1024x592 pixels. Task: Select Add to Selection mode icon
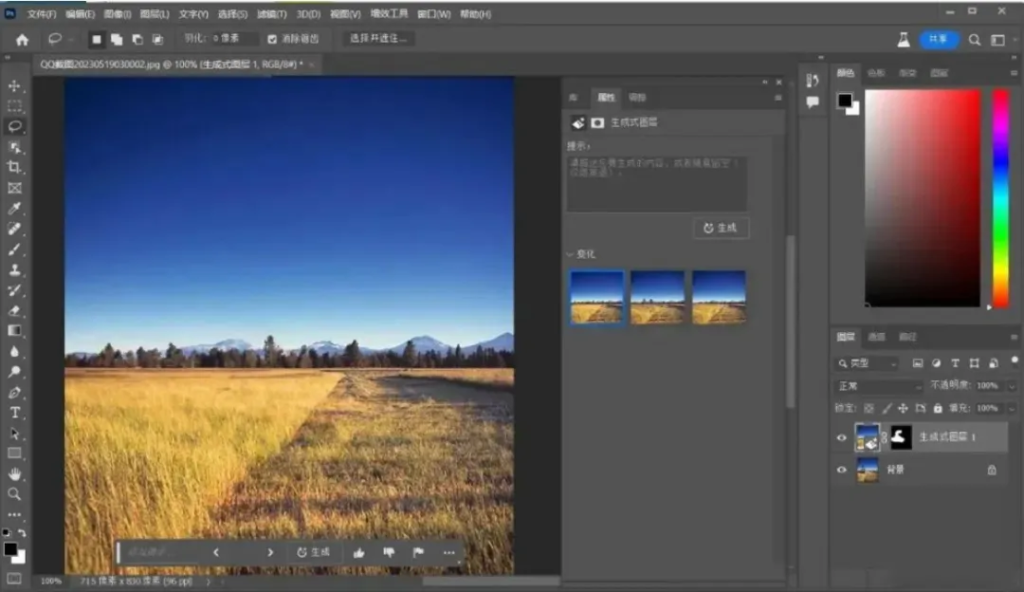(x=117, y=40)
